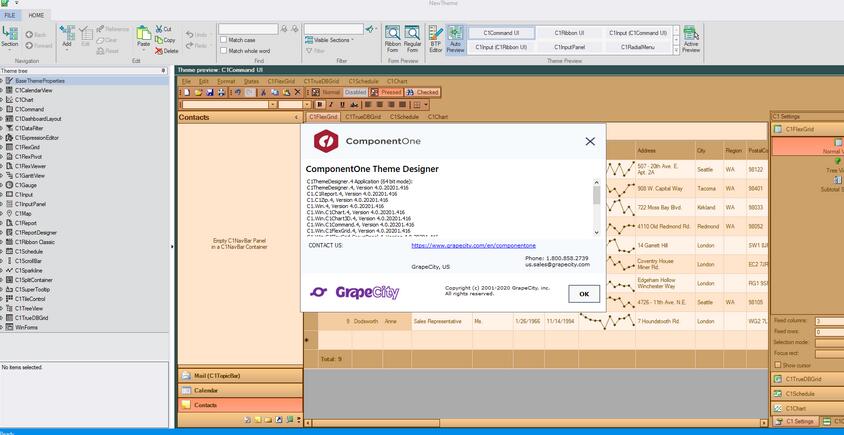The image size is (844, 435).
Task: Click the Find search input field
Action: pos(248,29)
